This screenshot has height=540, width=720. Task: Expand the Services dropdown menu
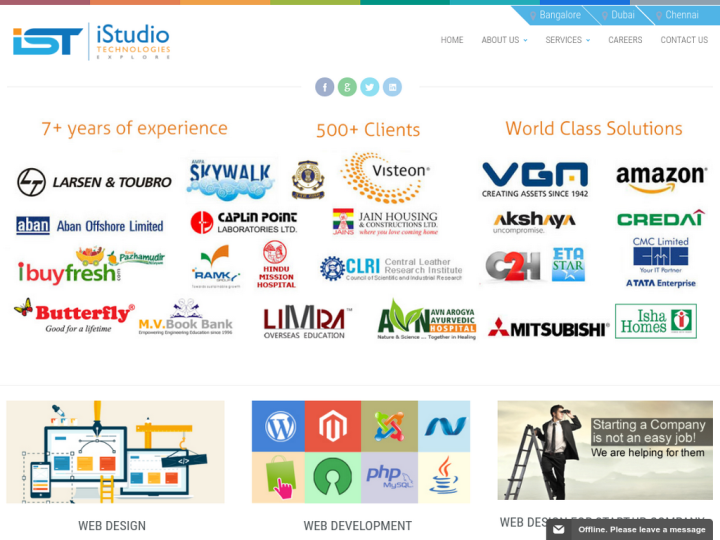point(567,40)
